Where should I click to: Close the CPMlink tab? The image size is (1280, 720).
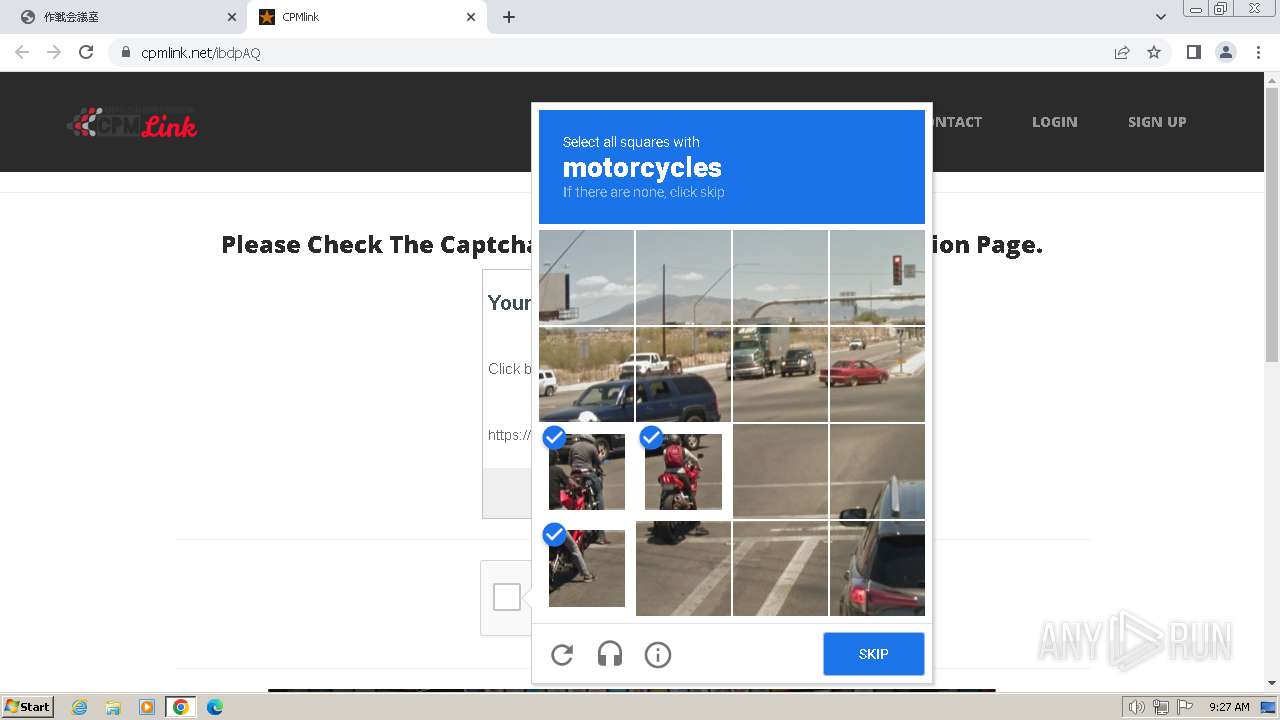pyautogui.click(x=471, y=17)
